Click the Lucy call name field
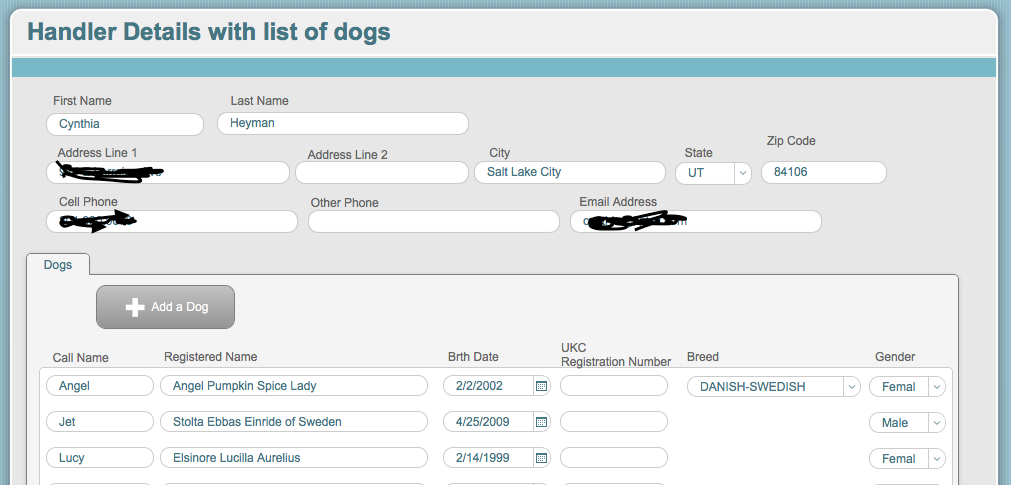Screen dimensions: 1011x485 [x=100, y=458]
